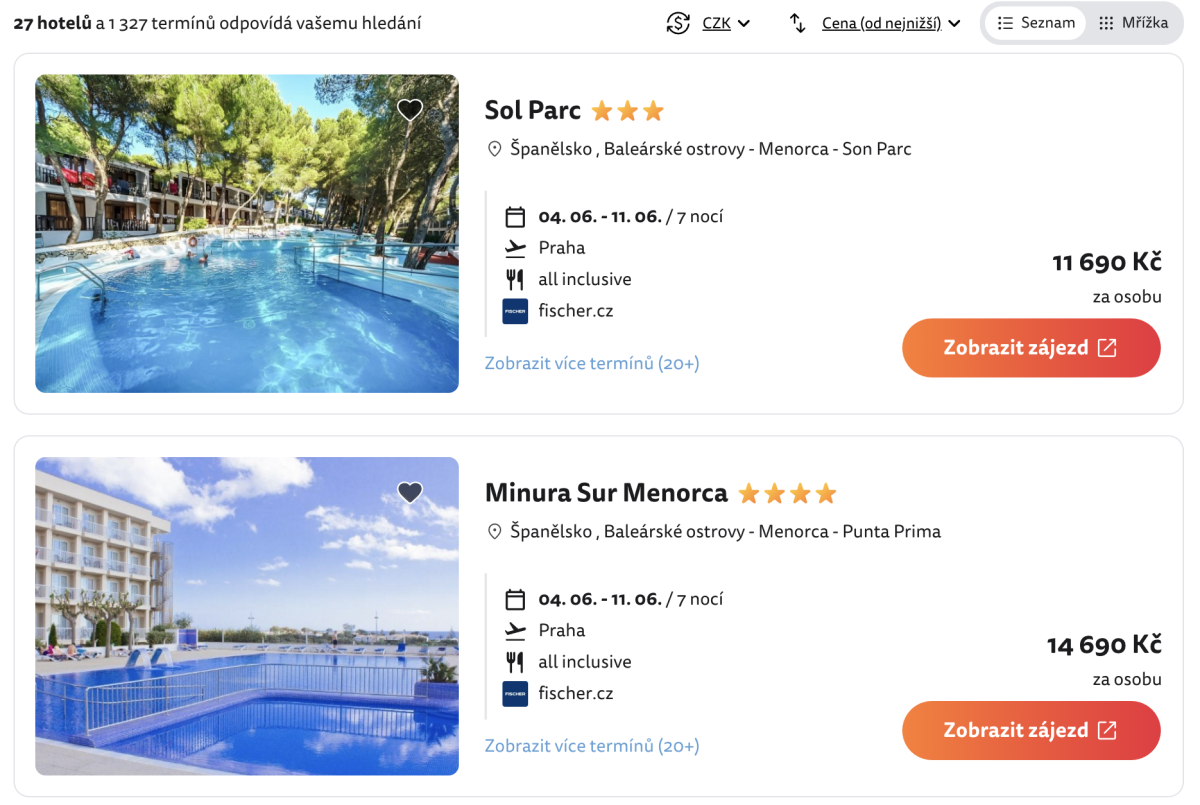Image resolution: width=1200 pixels, height=805 pixels.
Task: Expand more dates for Sol Parc
Action: pos(592,363)
